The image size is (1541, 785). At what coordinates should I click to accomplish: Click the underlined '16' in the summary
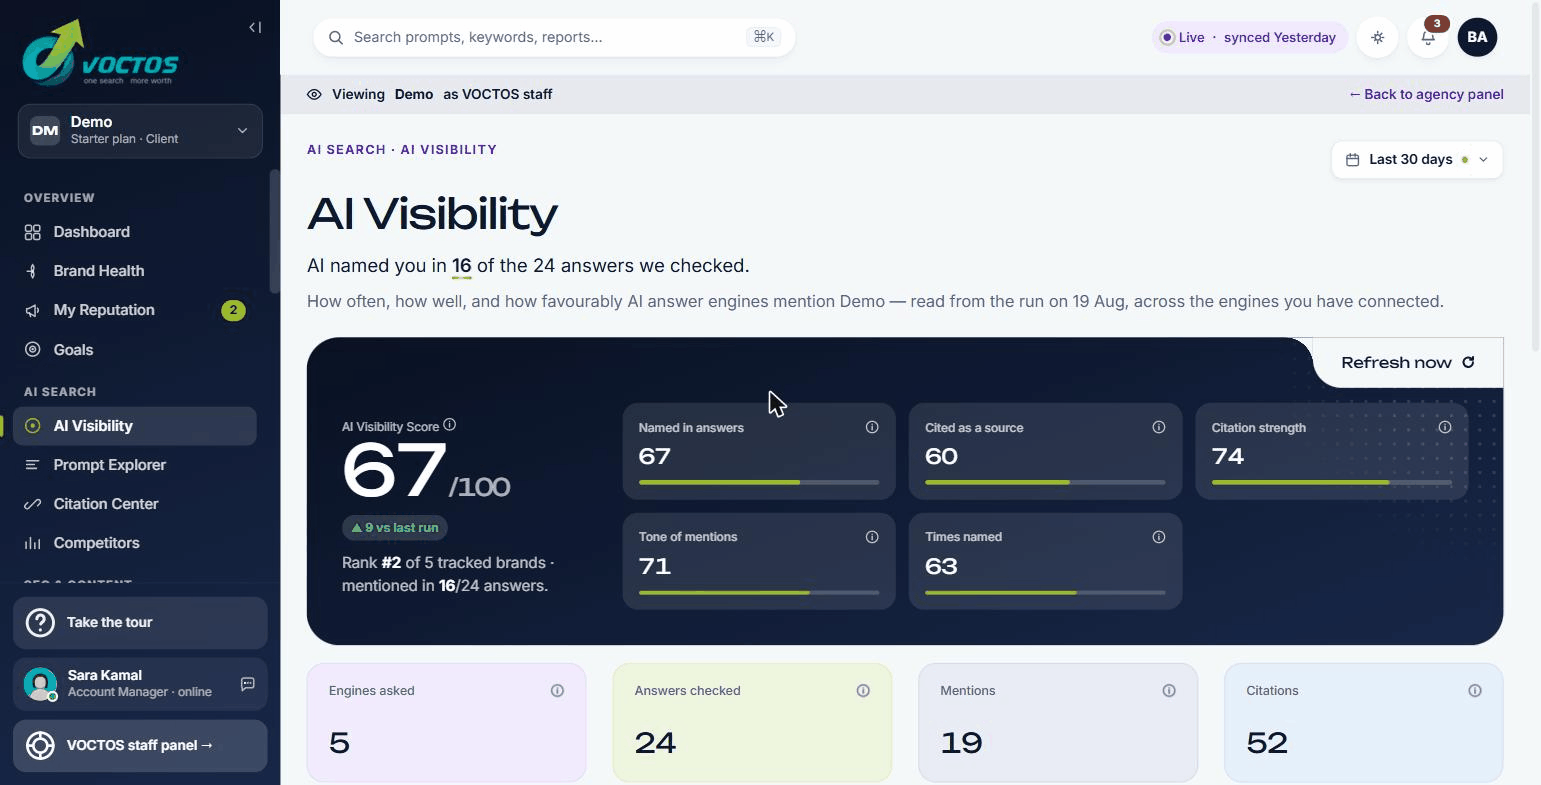click(461, 266)
